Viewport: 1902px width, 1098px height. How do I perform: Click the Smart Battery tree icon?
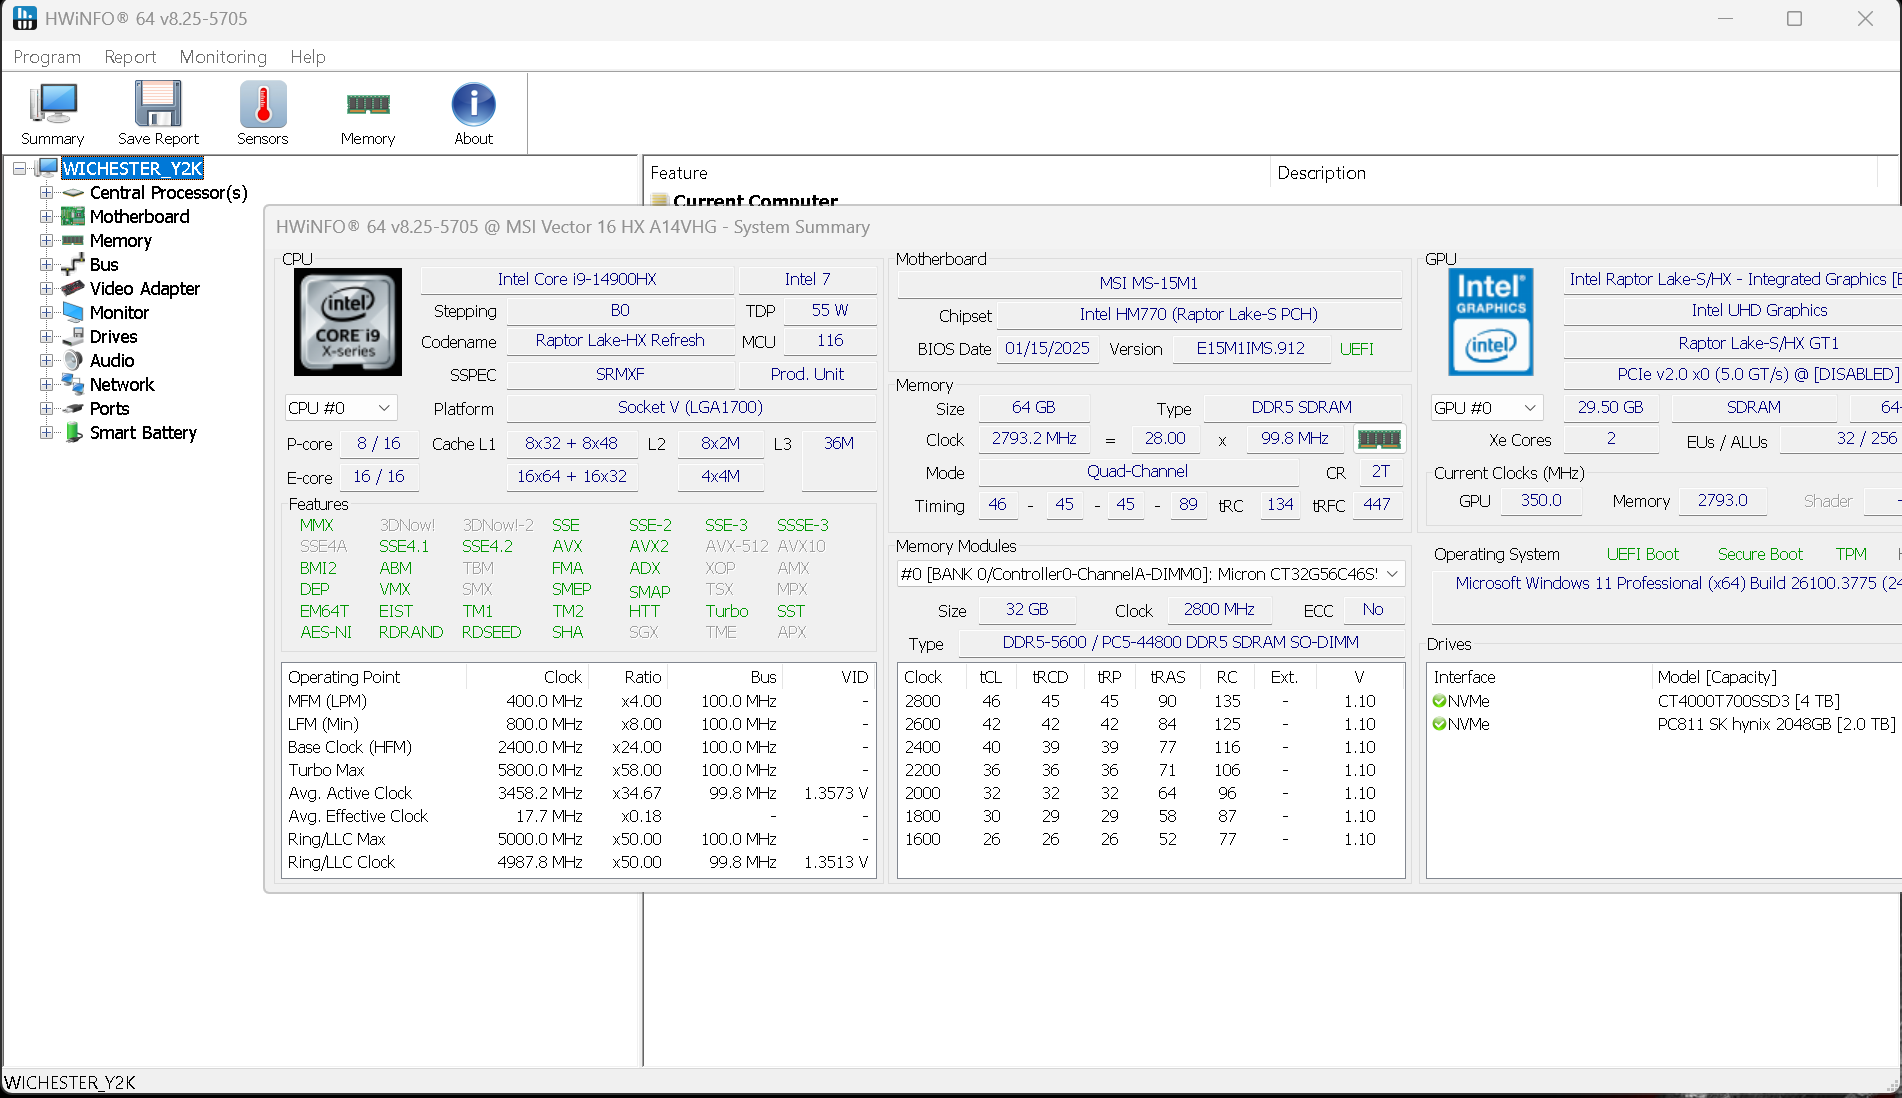[73, 432]
